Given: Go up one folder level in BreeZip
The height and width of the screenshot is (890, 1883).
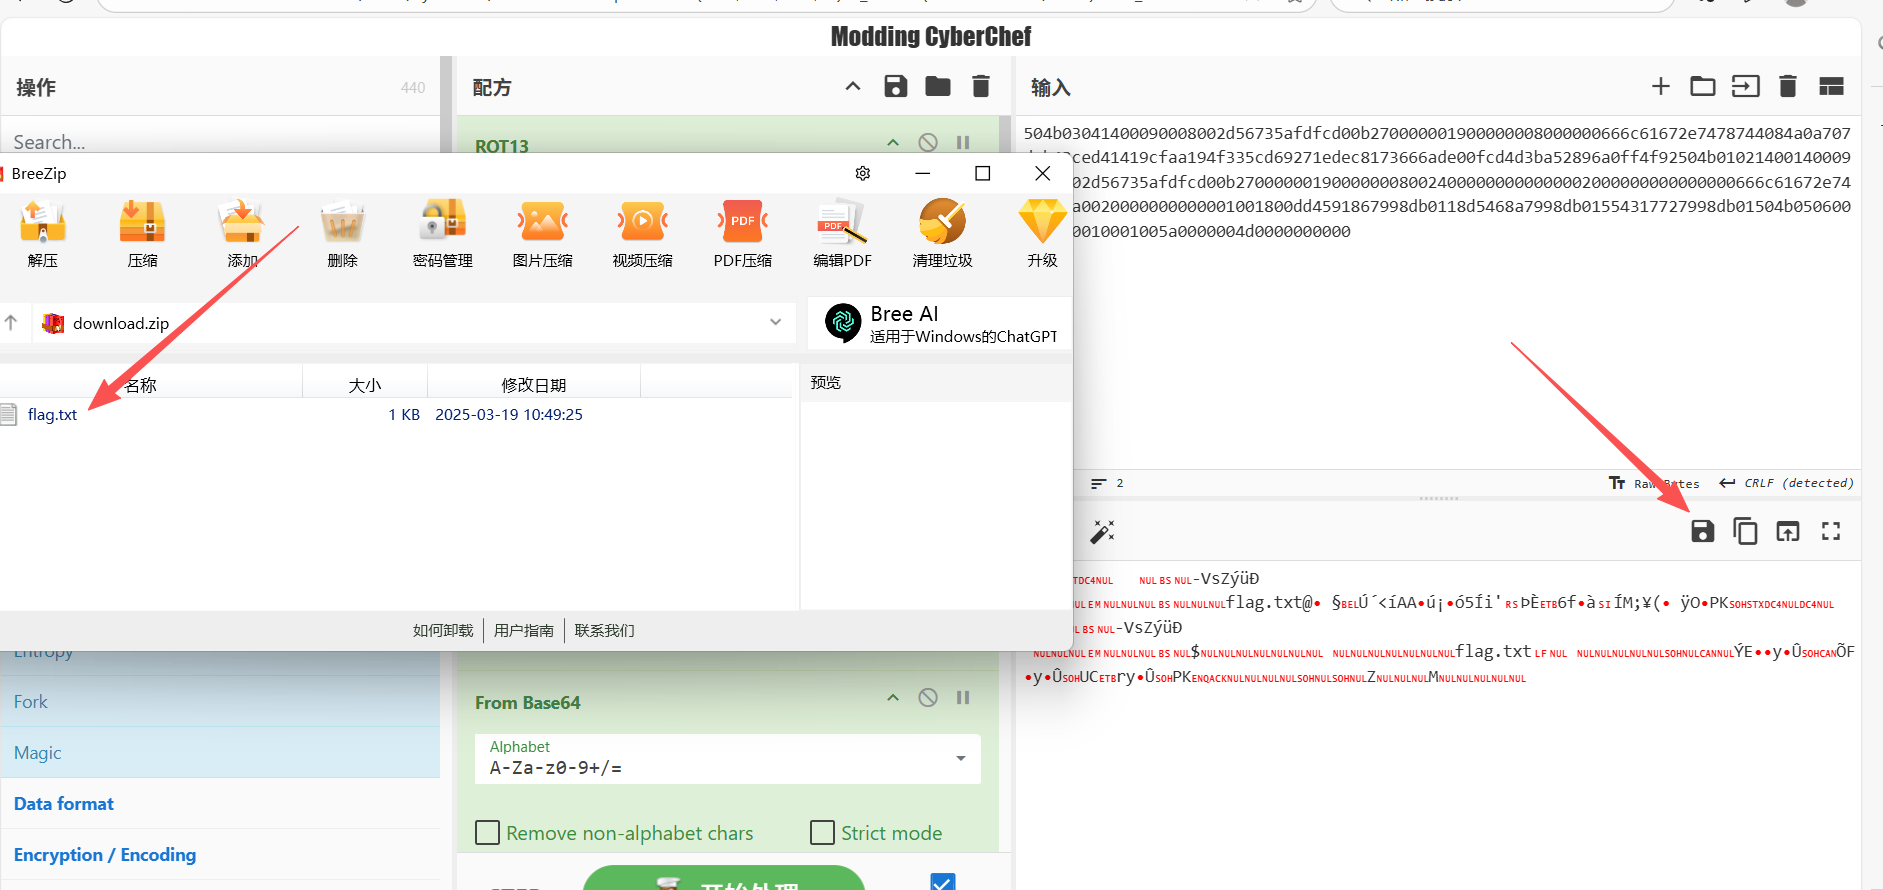Looking at the screenshot, I should click(x=11, y=322).
